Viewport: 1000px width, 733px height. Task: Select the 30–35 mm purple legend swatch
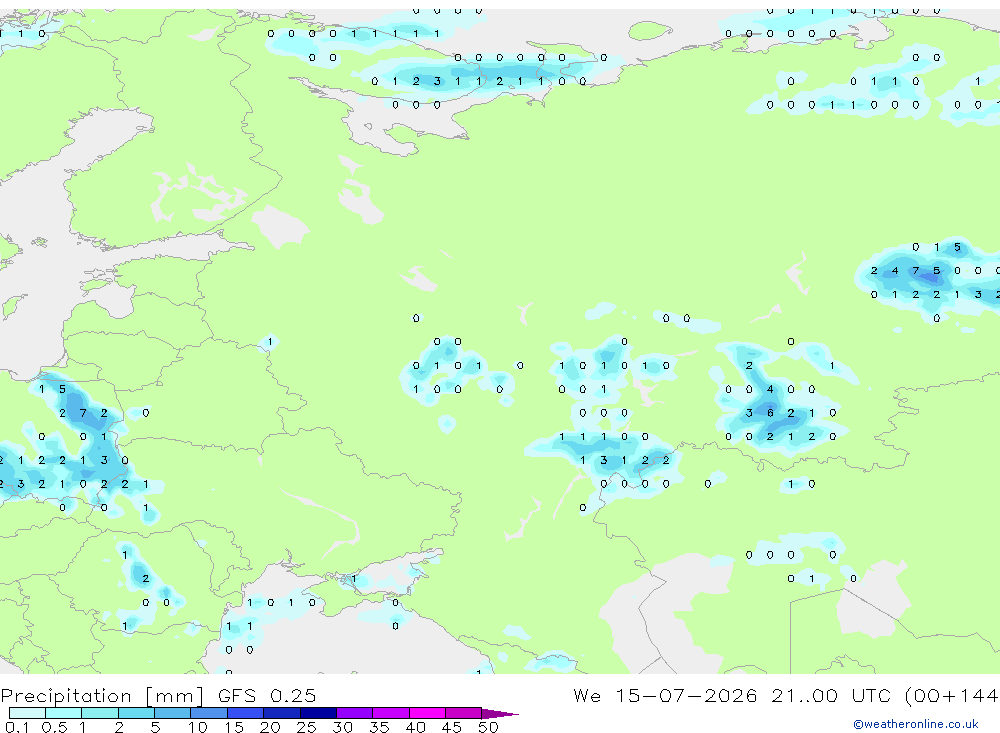355,713
